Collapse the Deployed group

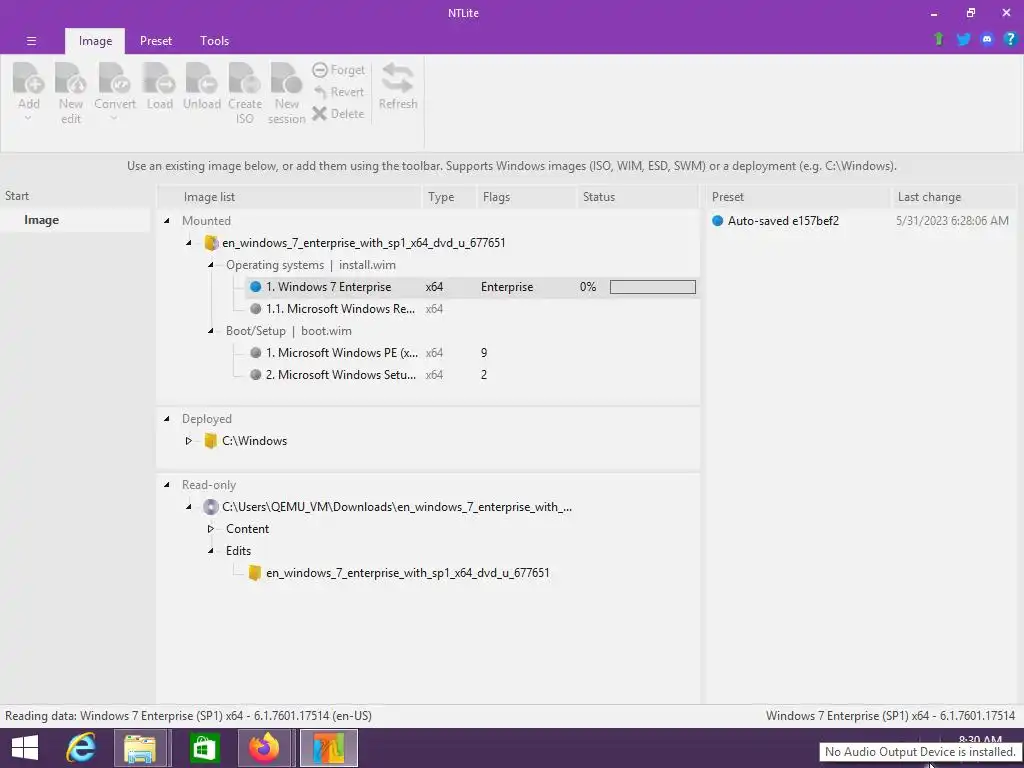pos(167,419)
